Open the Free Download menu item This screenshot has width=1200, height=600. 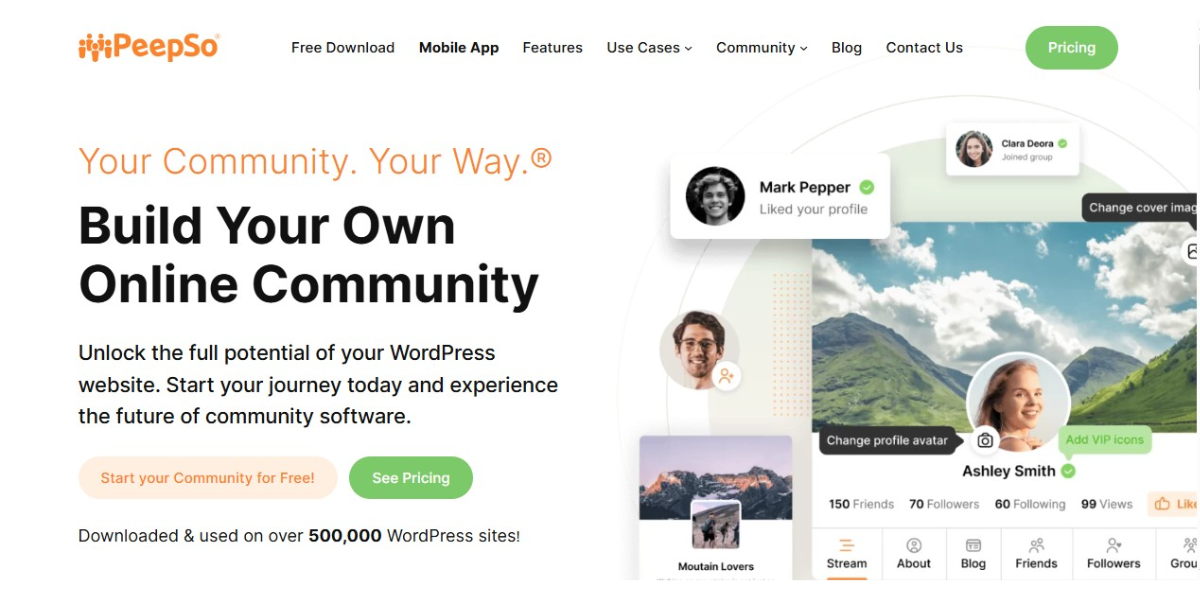[343, 47]
